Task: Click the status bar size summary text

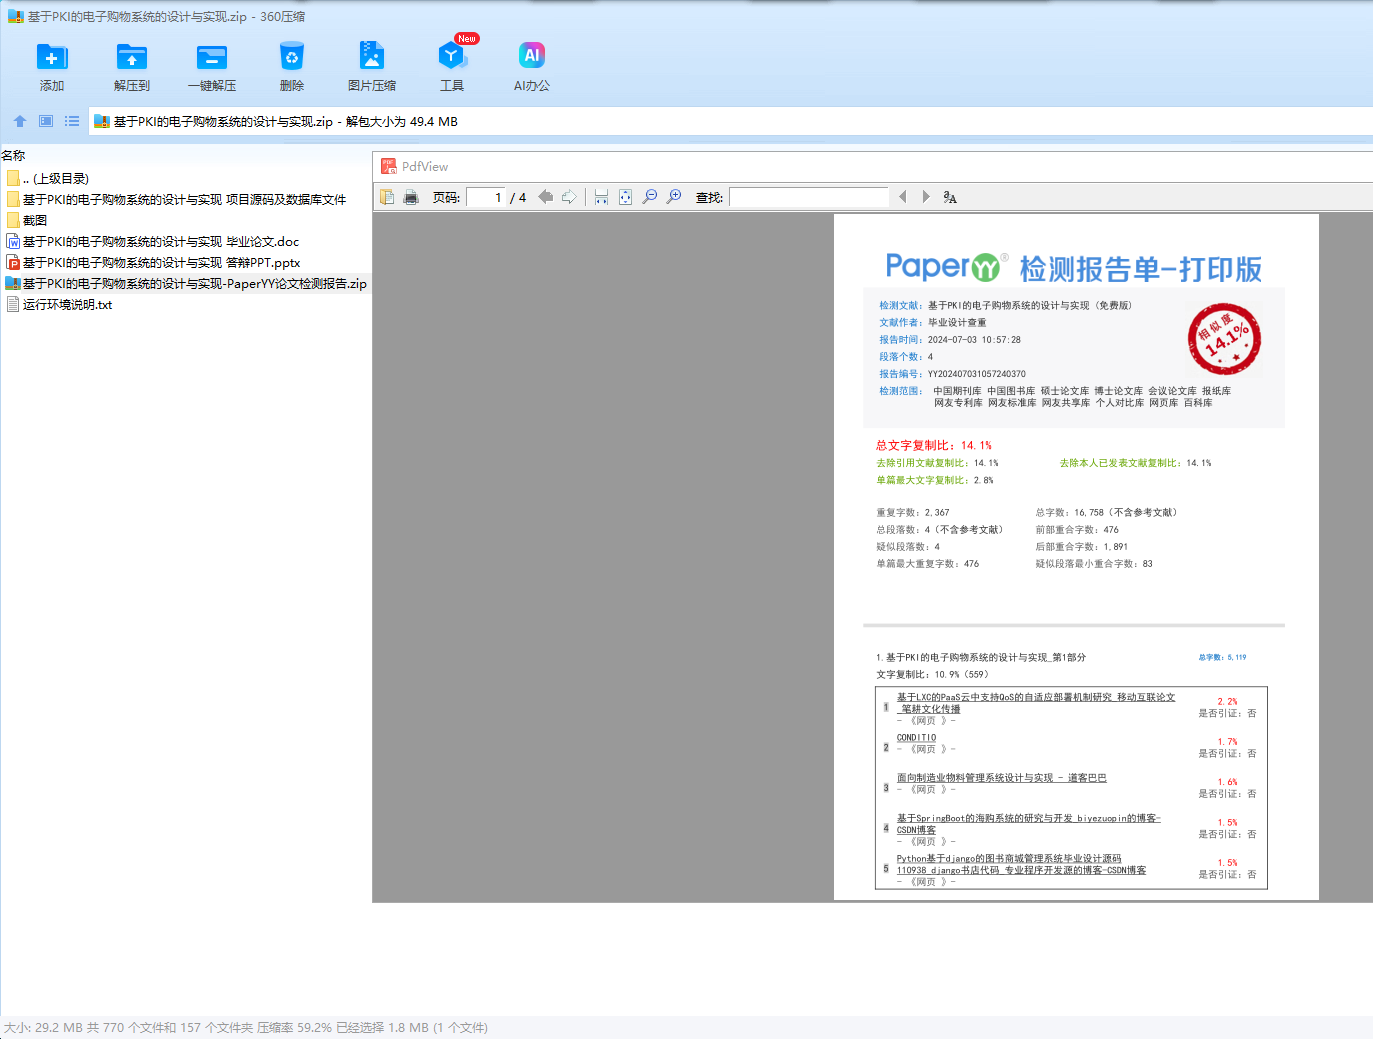Action: coord(246,1027)
